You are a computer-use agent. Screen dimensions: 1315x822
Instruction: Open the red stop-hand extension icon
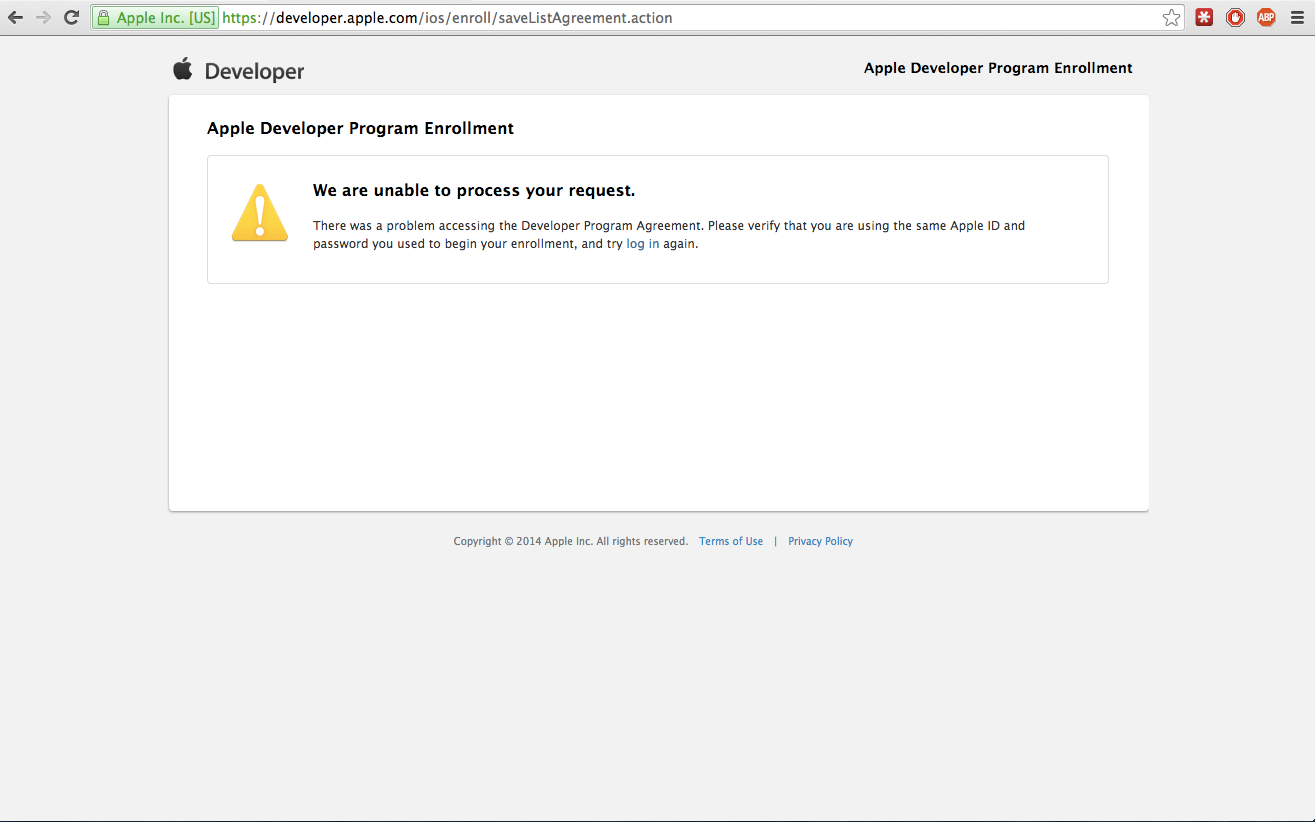click(x=1235, y=17)
